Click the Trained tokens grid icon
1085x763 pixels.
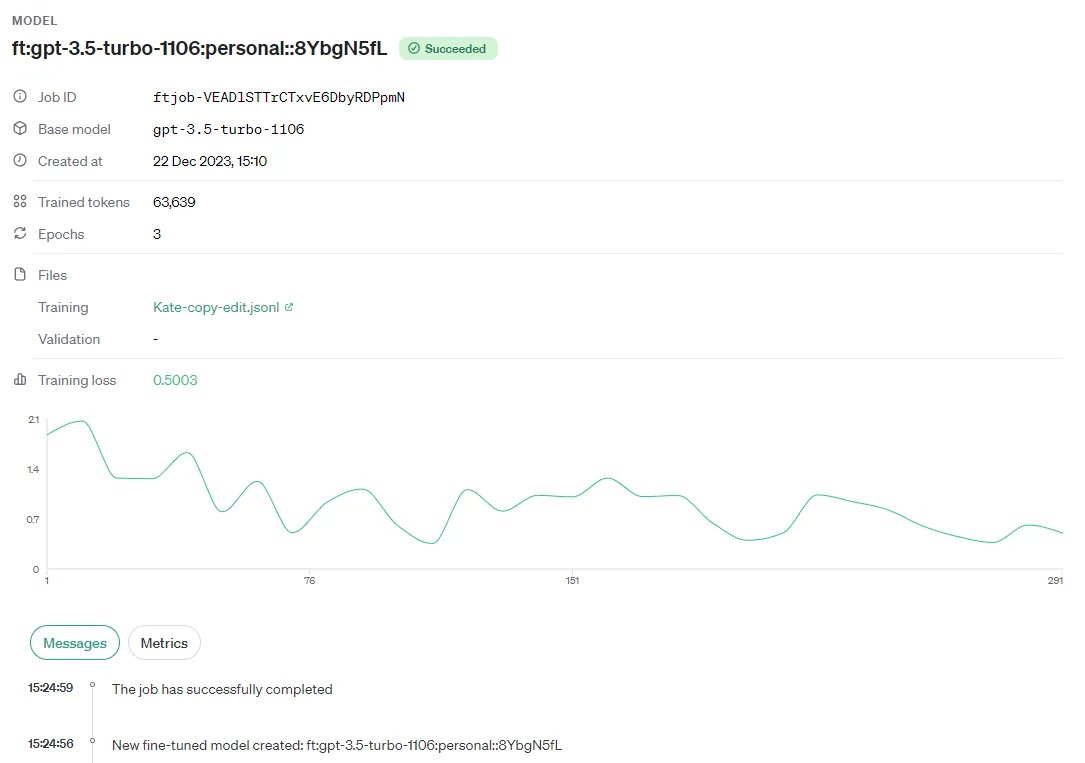tap(18, 201)
